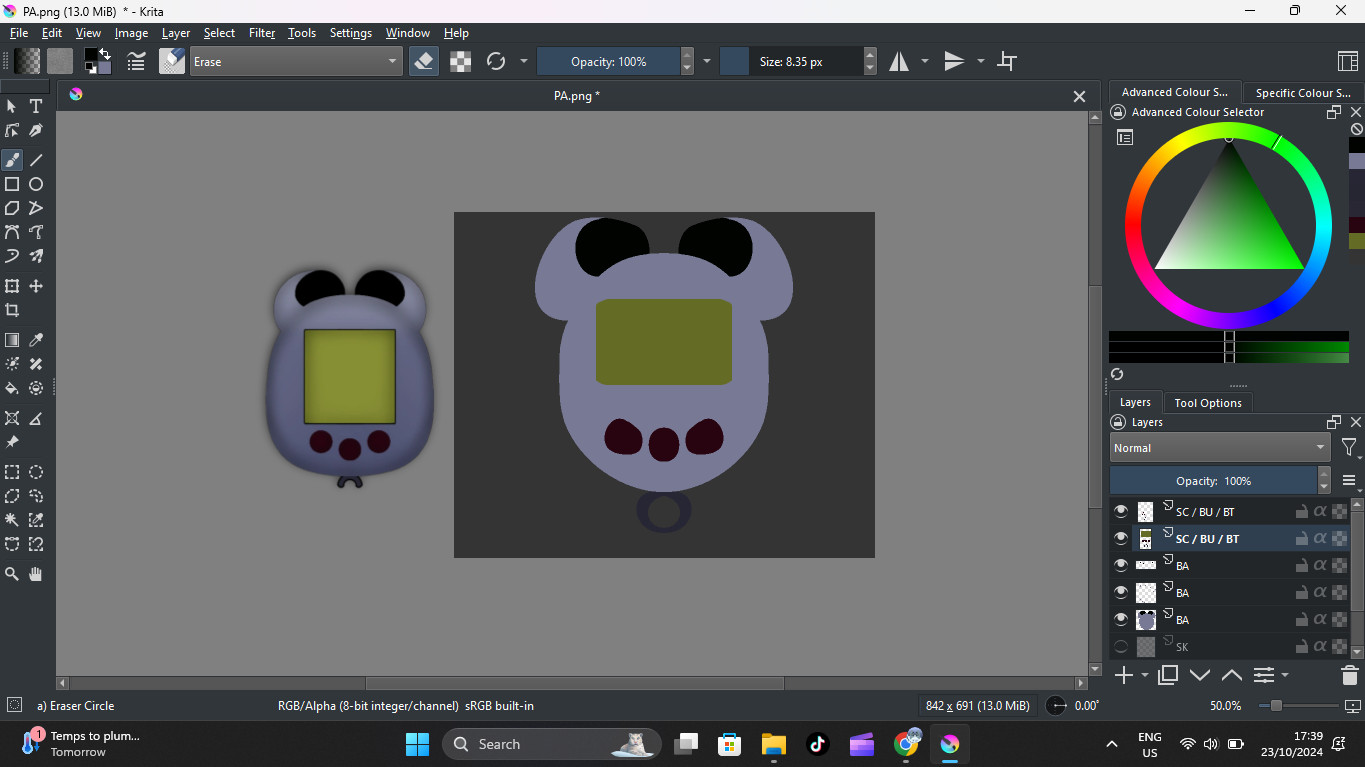Open the Filter menu
Viewport: 1365px width, 767px height.
pyautogui.click(x=262, y=33)
